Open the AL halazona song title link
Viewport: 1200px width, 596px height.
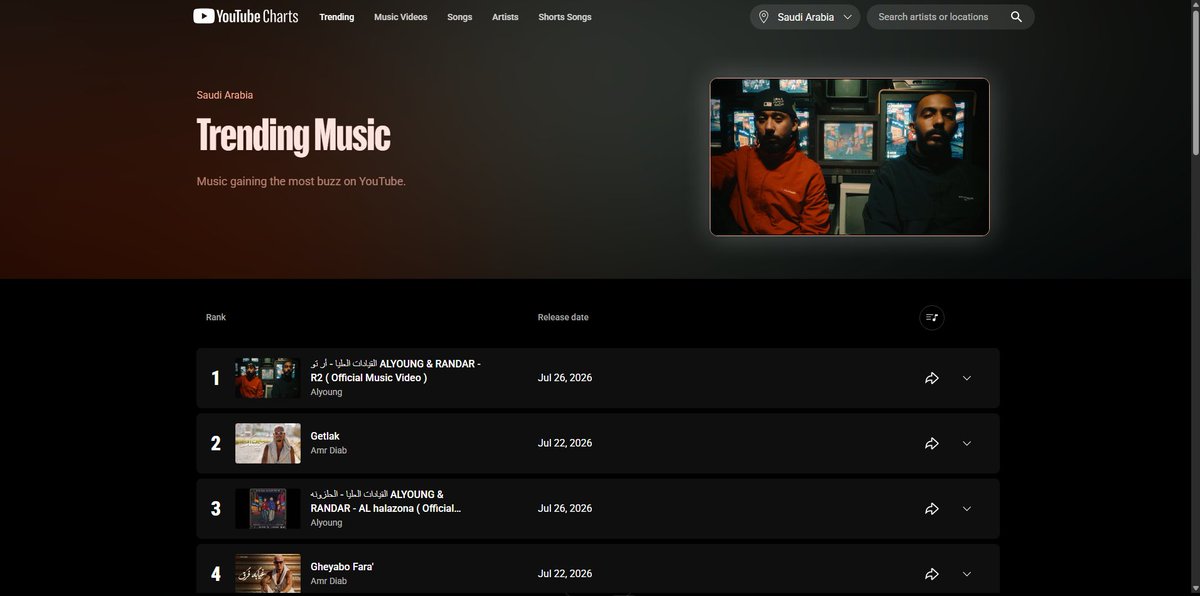pos(386,501)
